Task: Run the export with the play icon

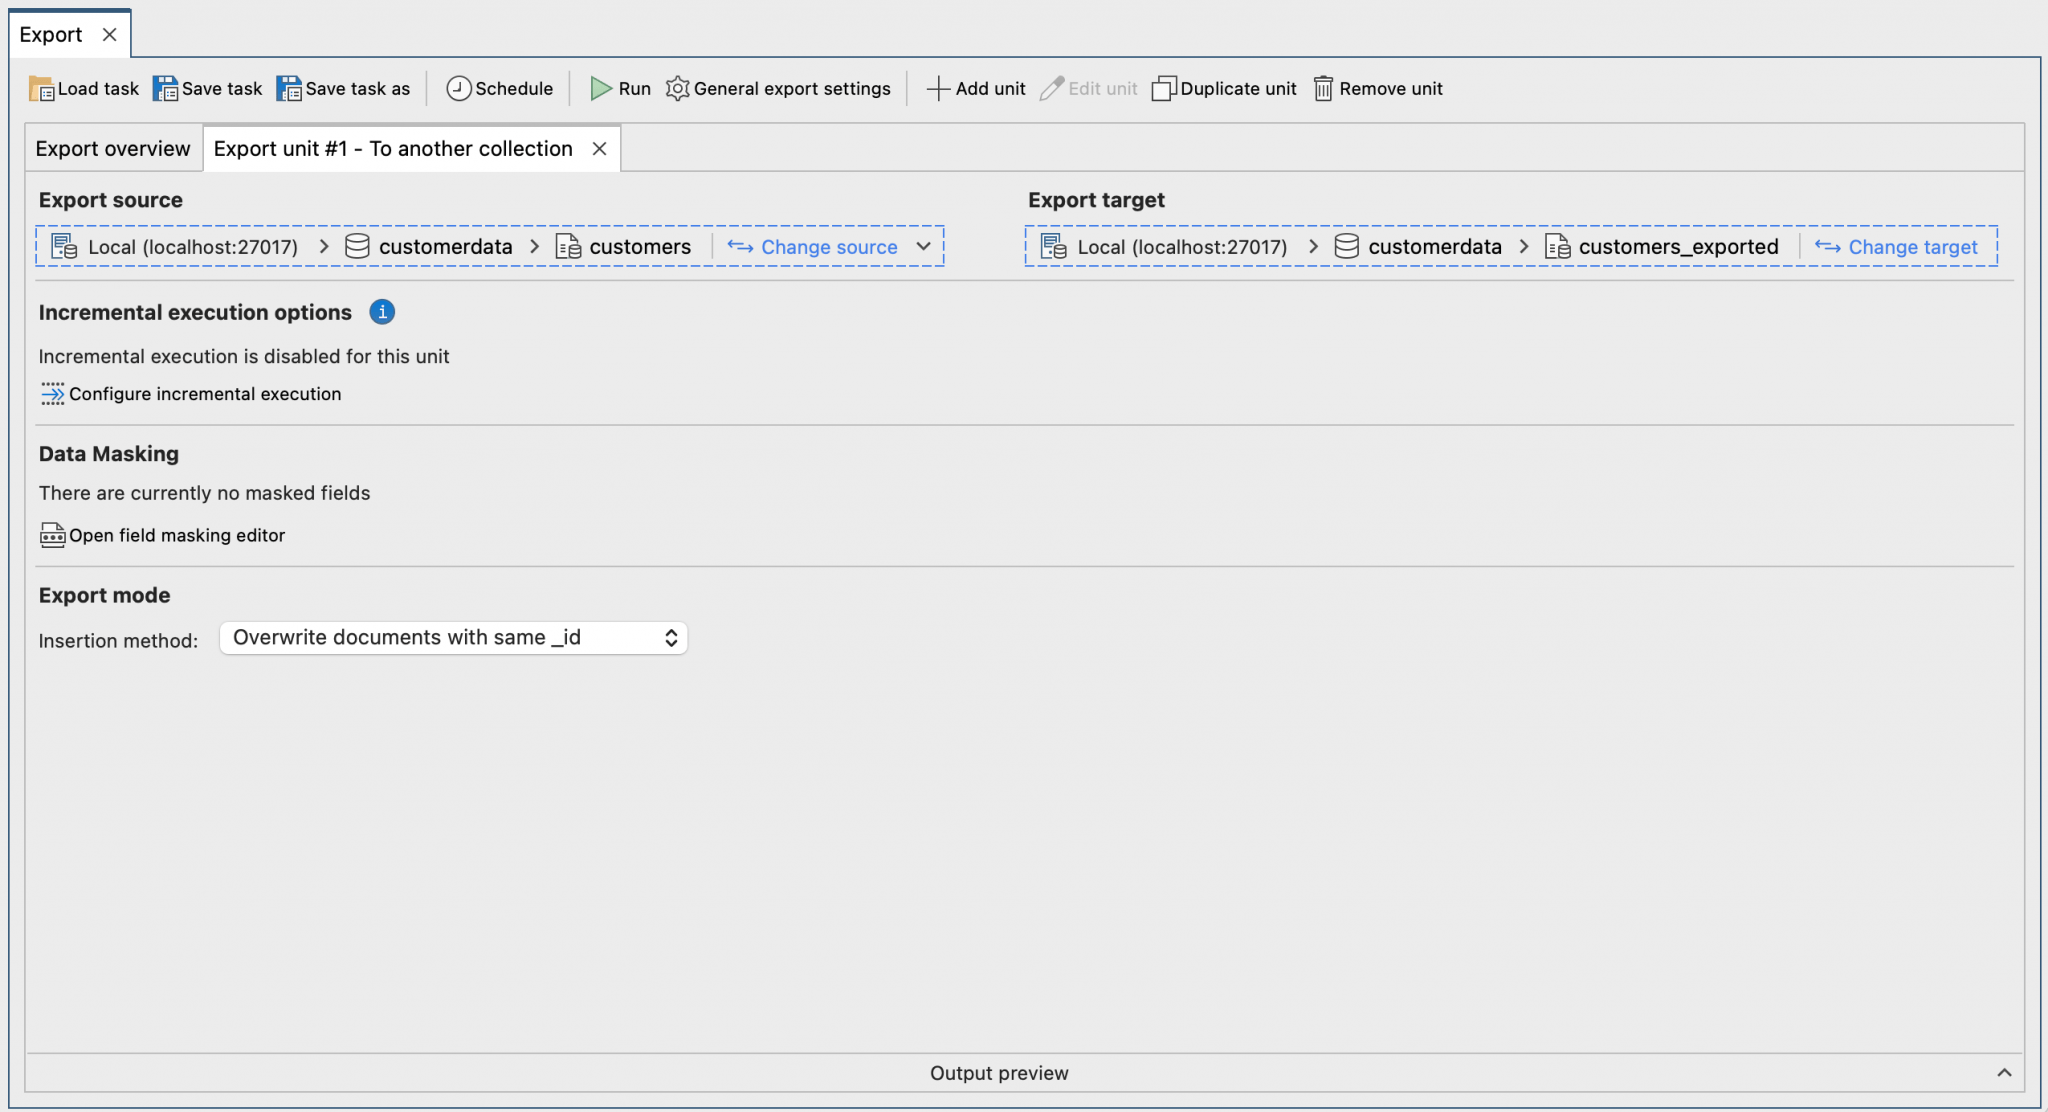Action: tap(601, 89)
